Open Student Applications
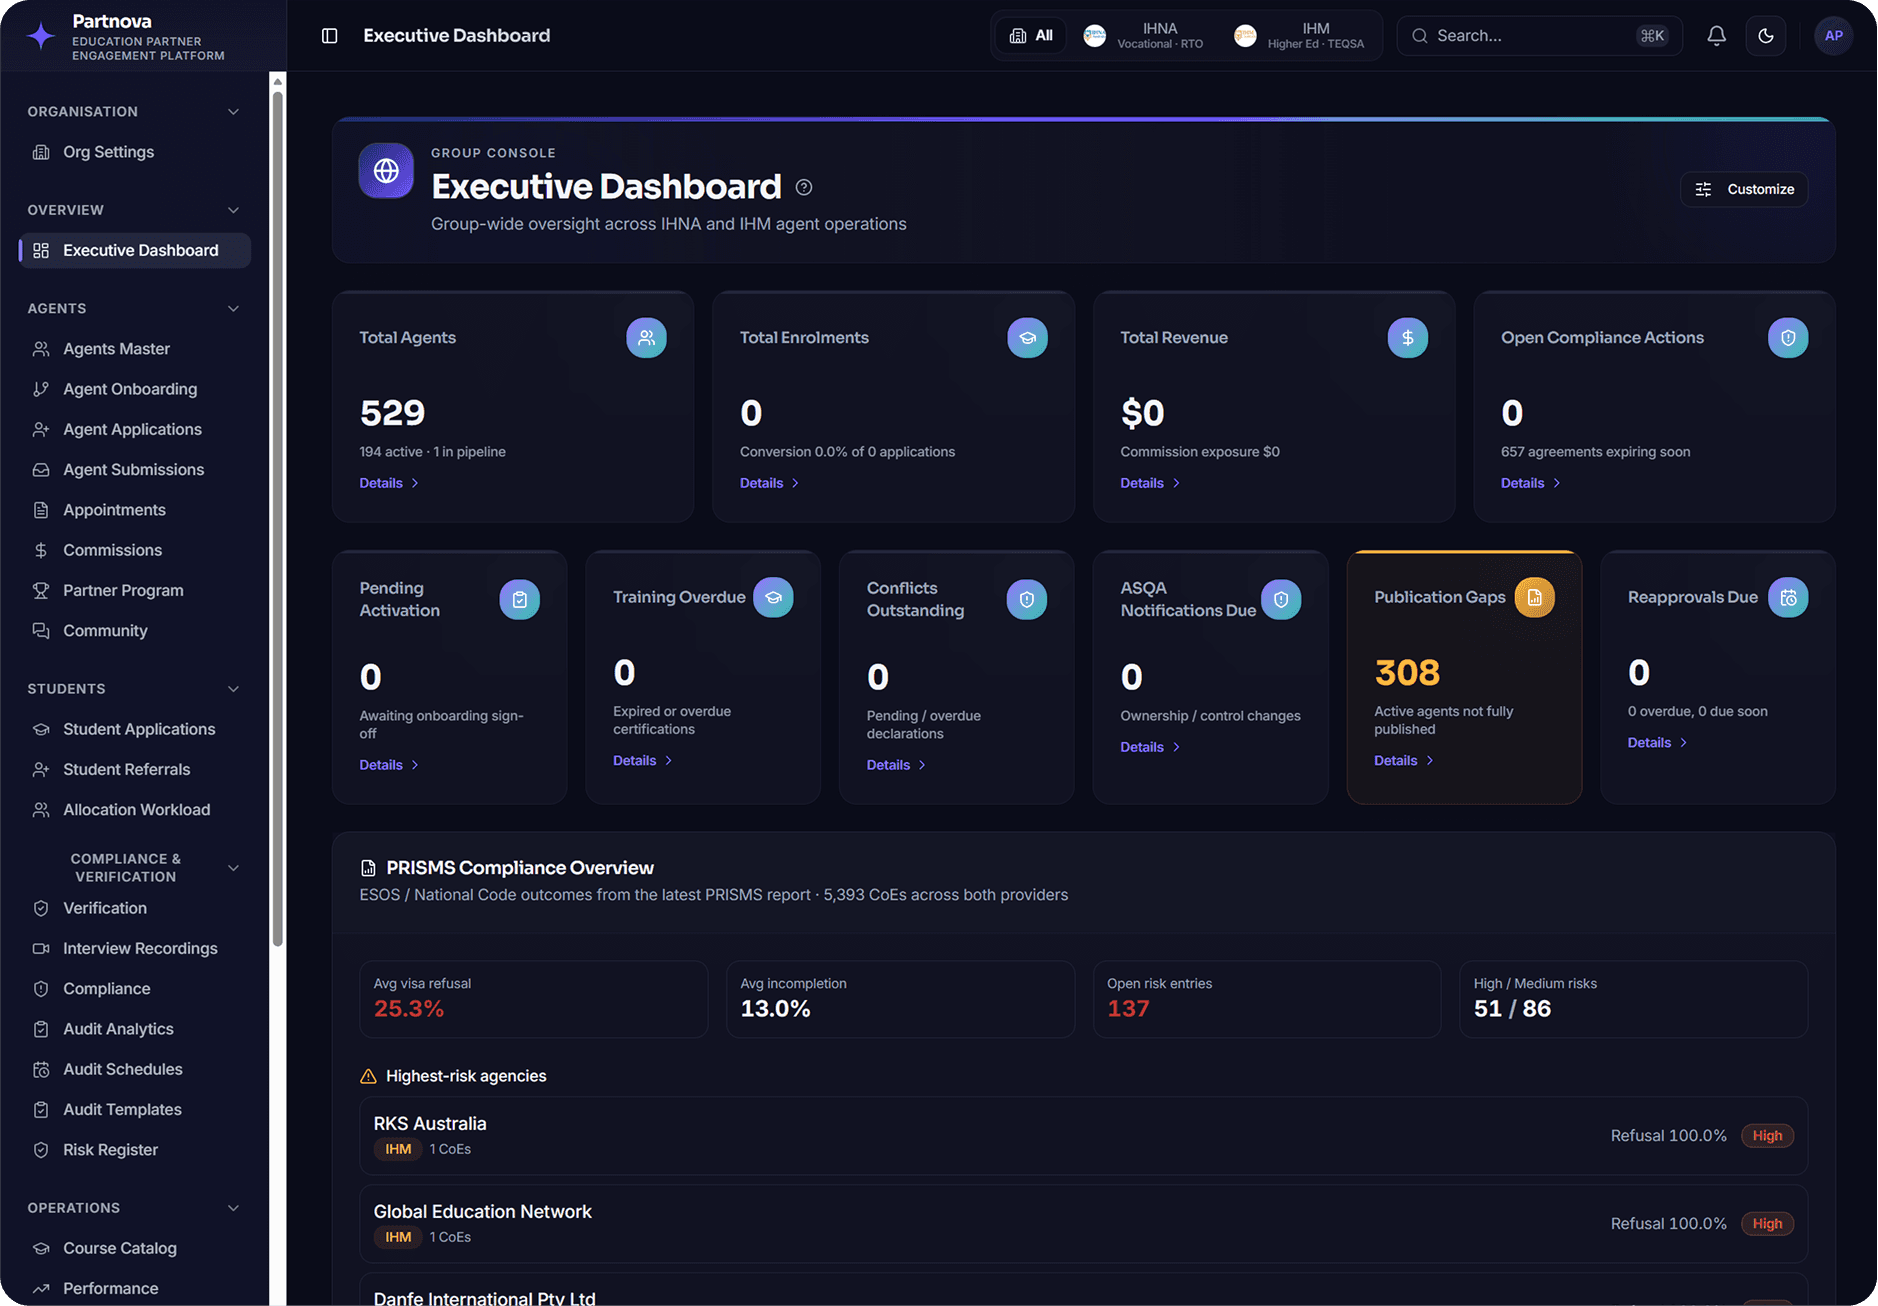The width and height of the screenshot is (1878, 1306). click(134, 729)
